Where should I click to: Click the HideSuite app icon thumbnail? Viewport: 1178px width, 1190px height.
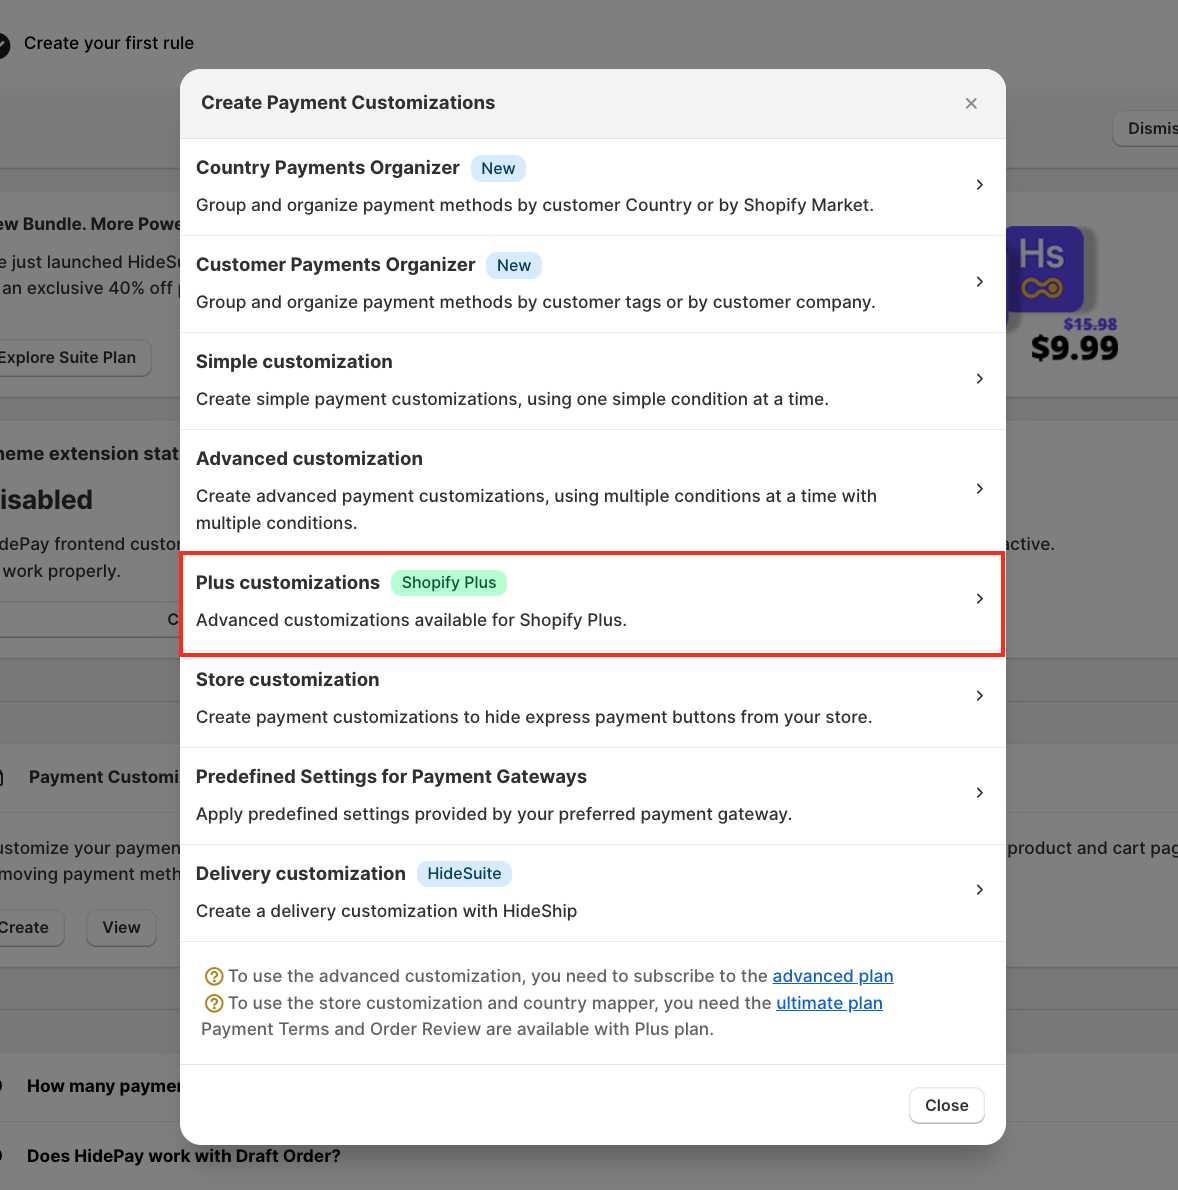[x=1044, y=268]
